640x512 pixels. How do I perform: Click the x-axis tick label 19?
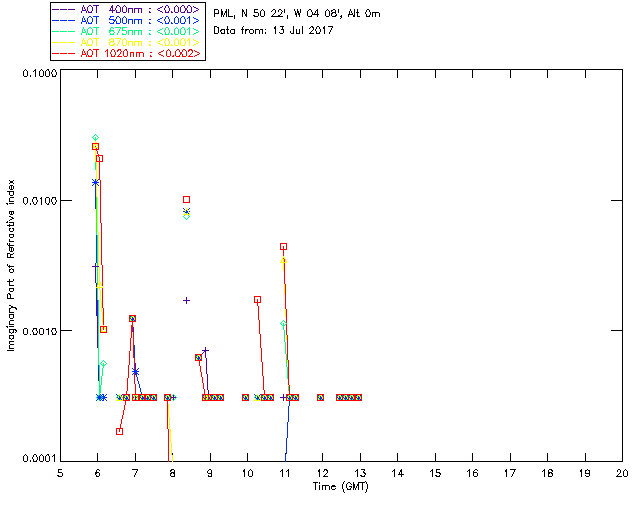(585, 473)
